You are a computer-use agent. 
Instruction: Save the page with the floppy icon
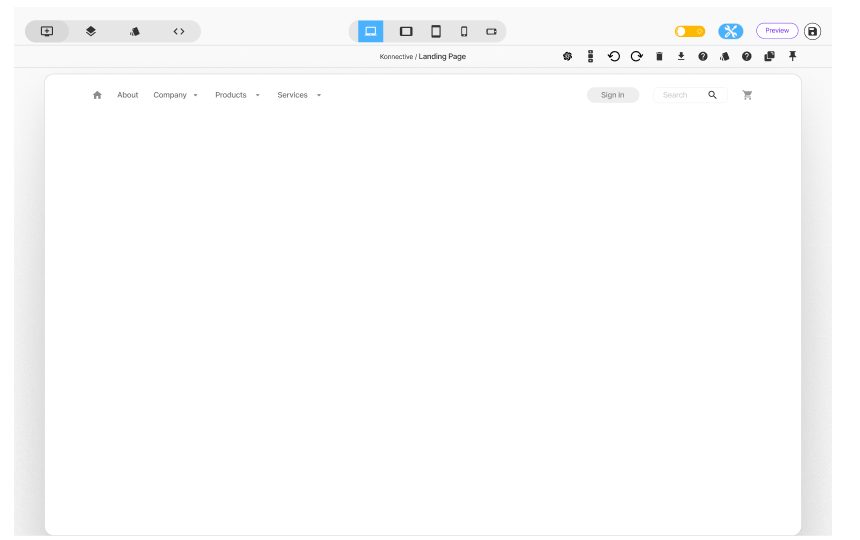812,31
